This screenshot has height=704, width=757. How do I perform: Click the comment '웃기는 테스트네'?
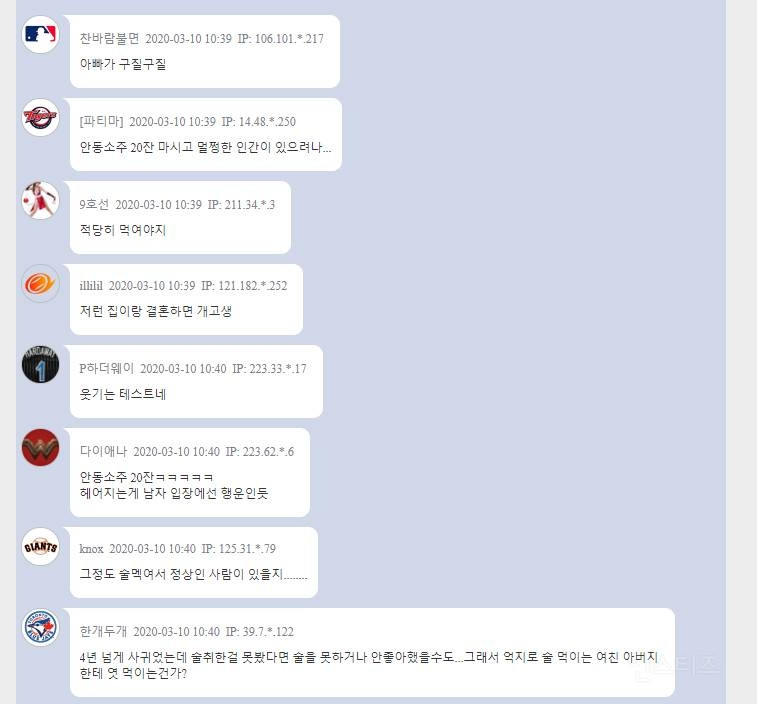pos(123,394)
